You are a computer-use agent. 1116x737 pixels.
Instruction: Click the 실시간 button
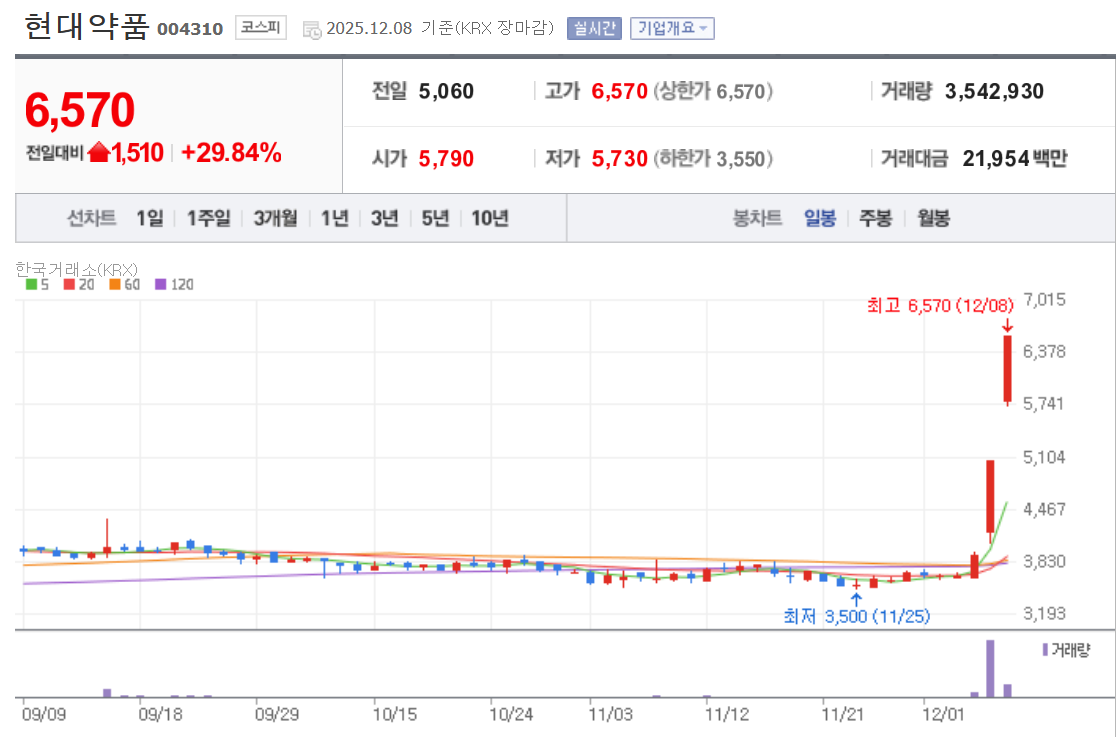pos(594,28)
